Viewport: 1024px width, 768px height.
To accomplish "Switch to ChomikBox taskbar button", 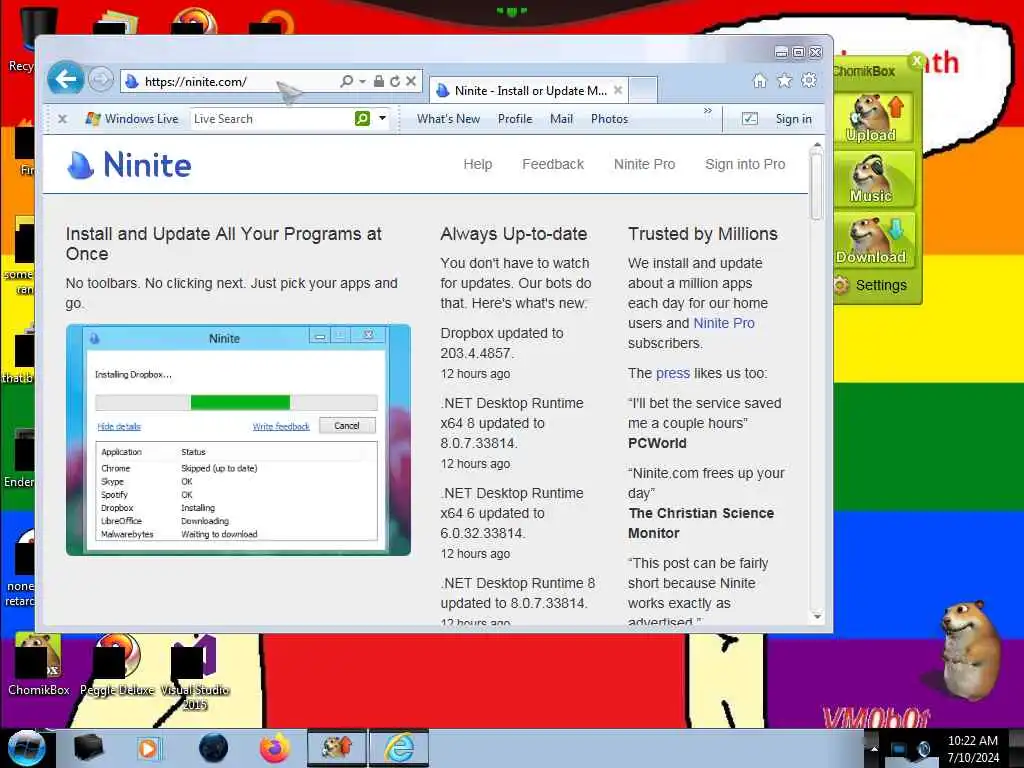I will [x=337, y=748].
